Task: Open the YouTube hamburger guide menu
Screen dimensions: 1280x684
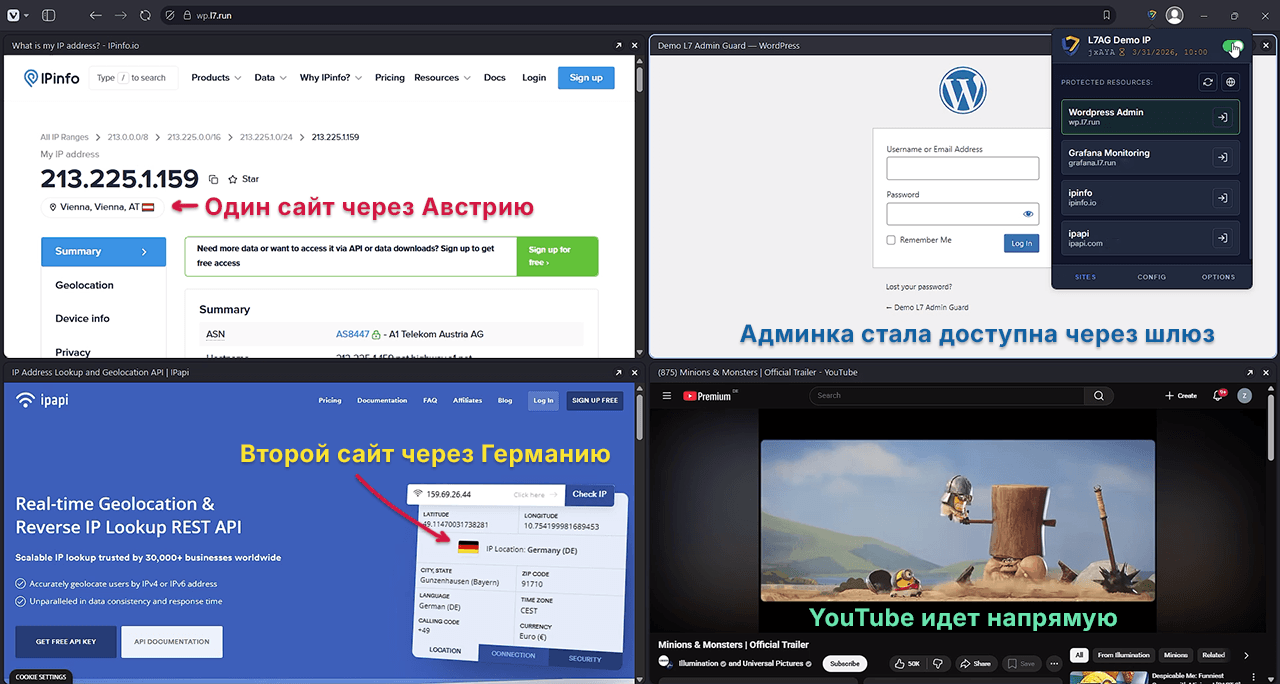Action: pyautogui.click(x=667, y=396)
